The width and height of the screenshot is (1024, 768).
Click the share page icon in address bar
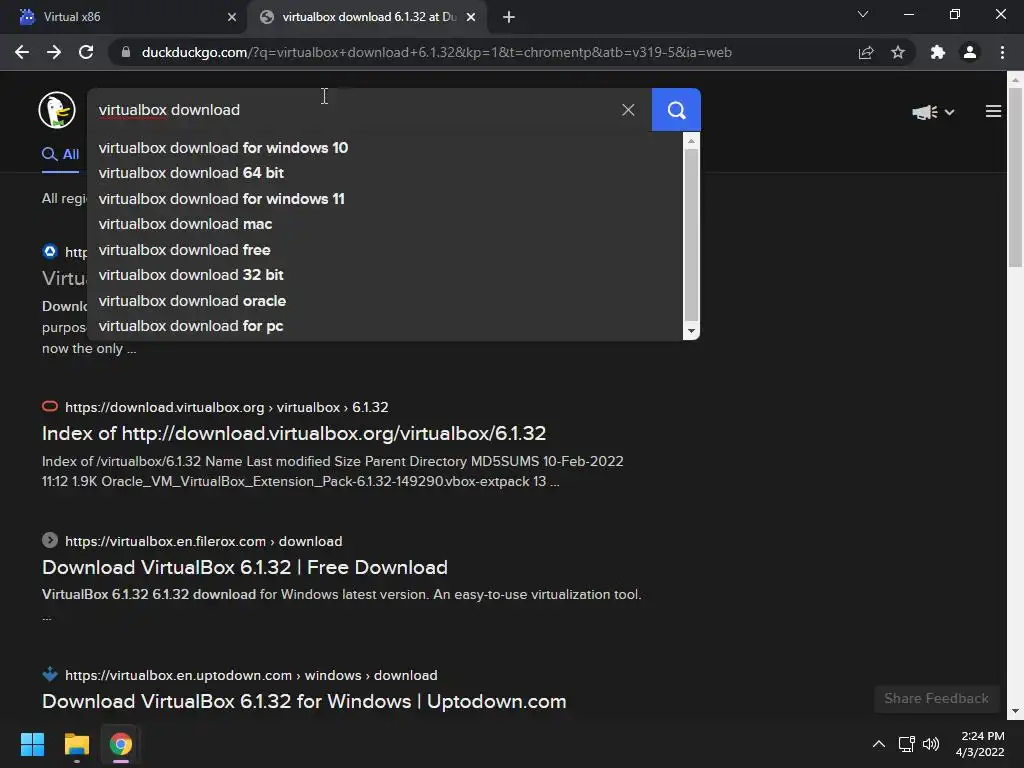tap(866, 52)
